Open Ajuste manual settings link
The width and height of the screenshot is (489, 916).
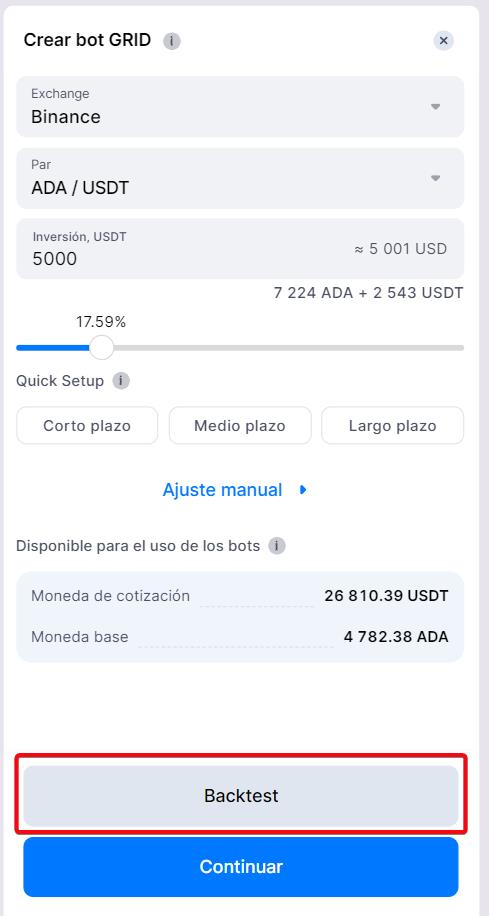[223, 490]
